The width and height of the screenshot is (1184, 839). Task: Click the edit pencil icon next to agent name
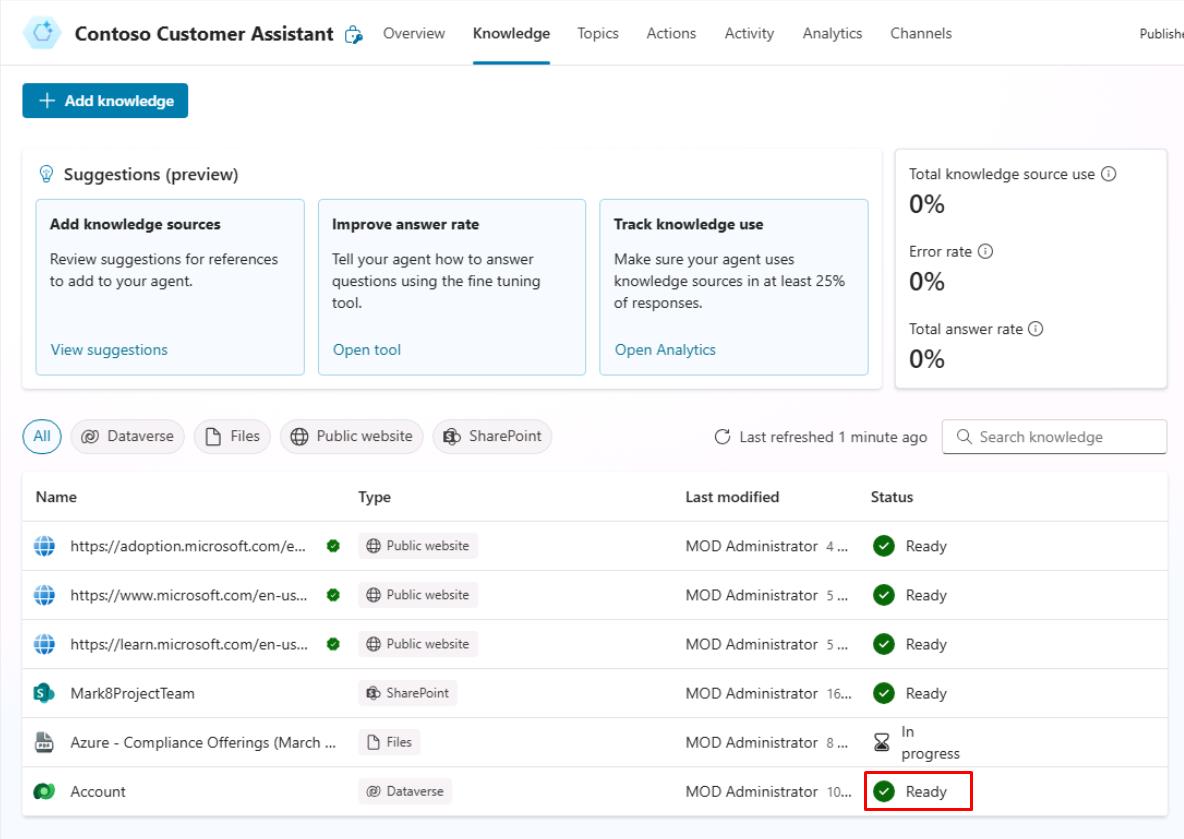pos(355,33)
